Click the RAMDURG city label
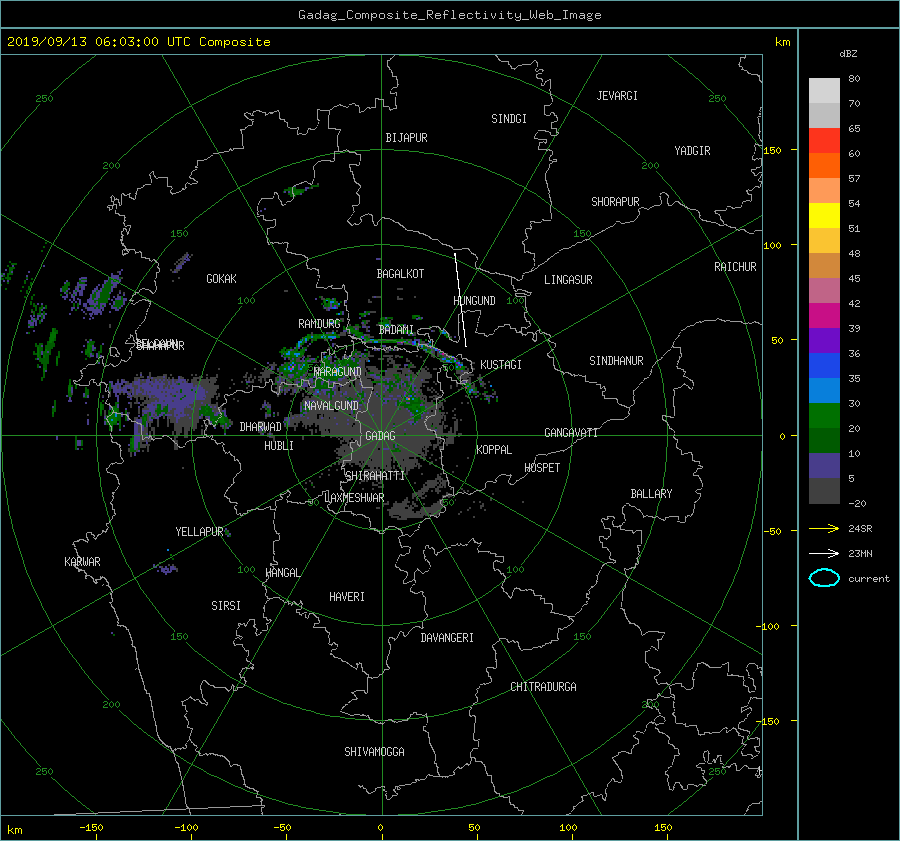 tap(319, 324)
